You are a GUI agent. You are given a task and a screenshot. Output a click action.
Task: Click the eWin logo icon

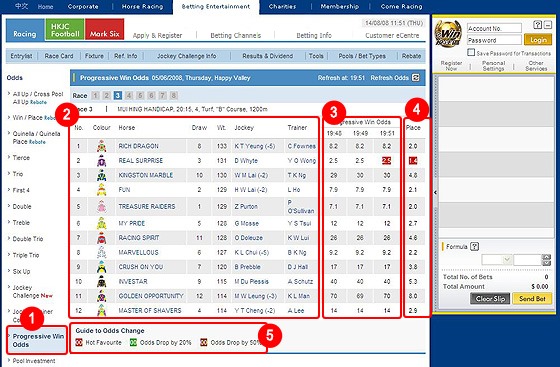448,34
